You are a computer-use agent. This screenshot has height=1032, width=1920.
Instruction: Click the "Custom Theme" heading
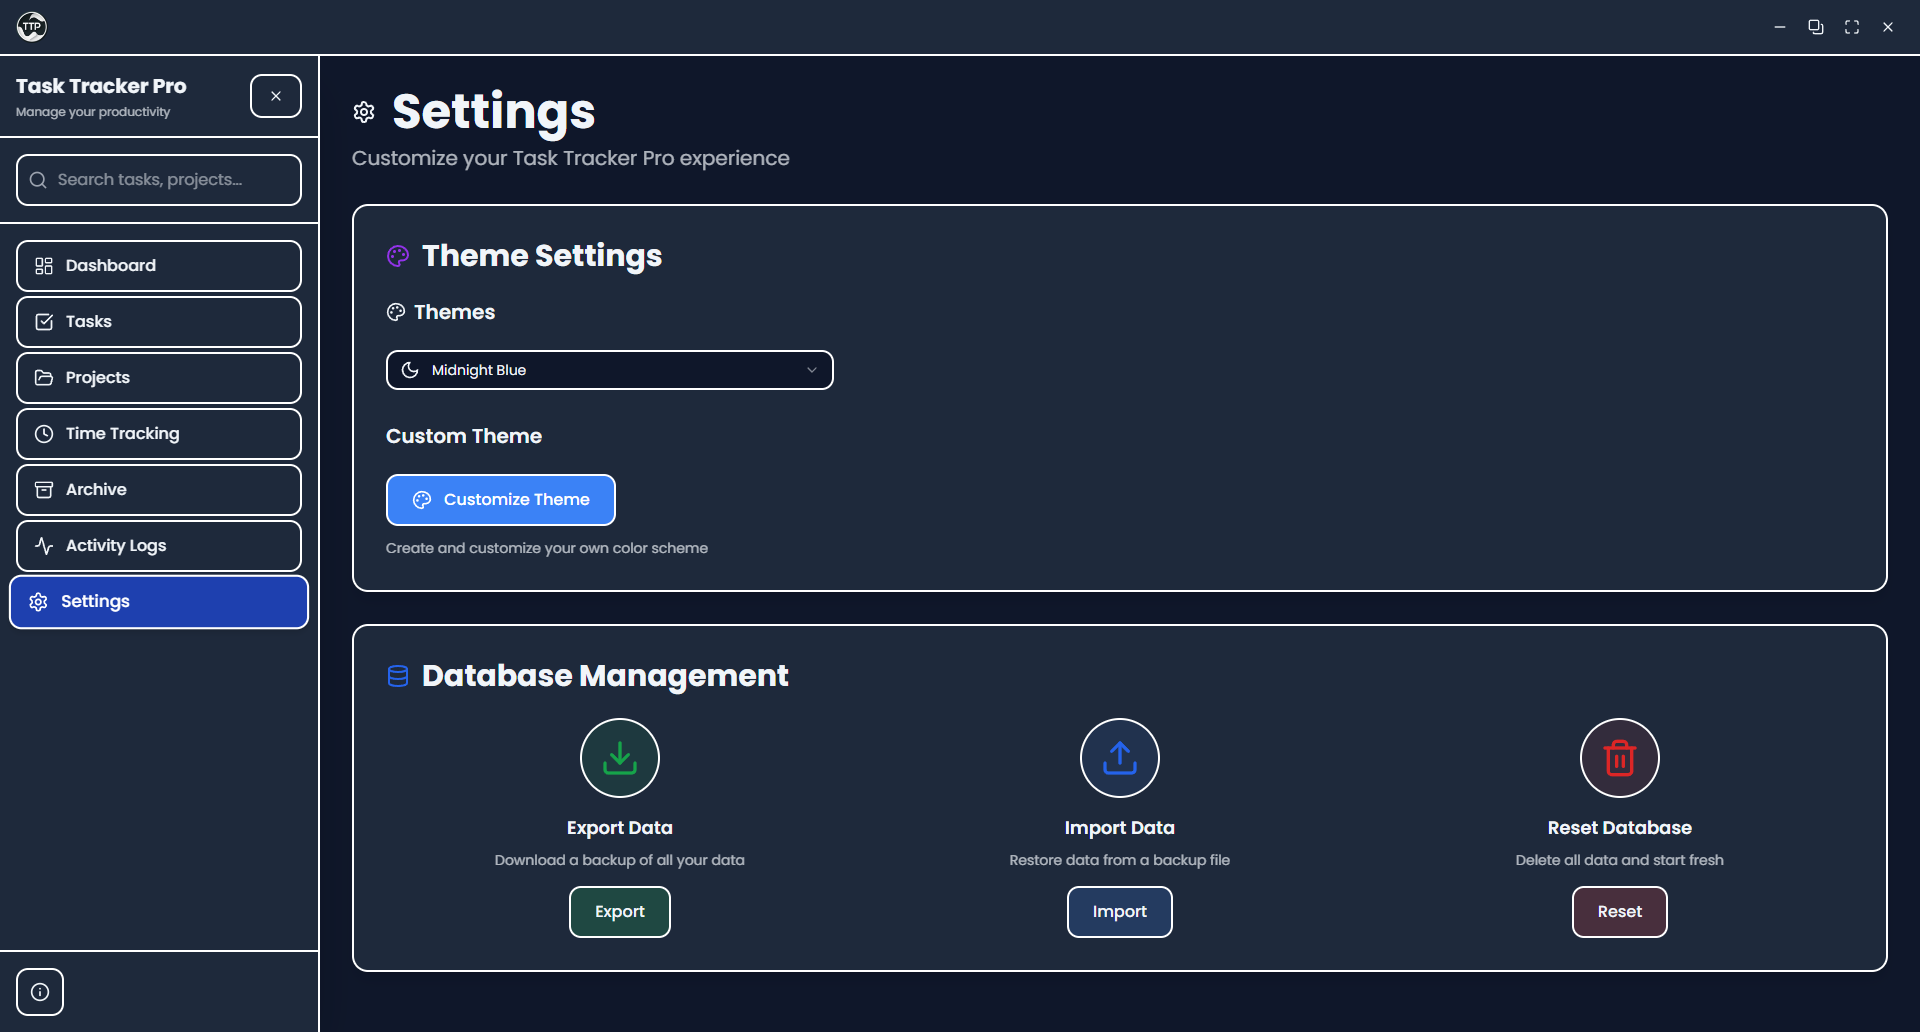tap(464, 436)
